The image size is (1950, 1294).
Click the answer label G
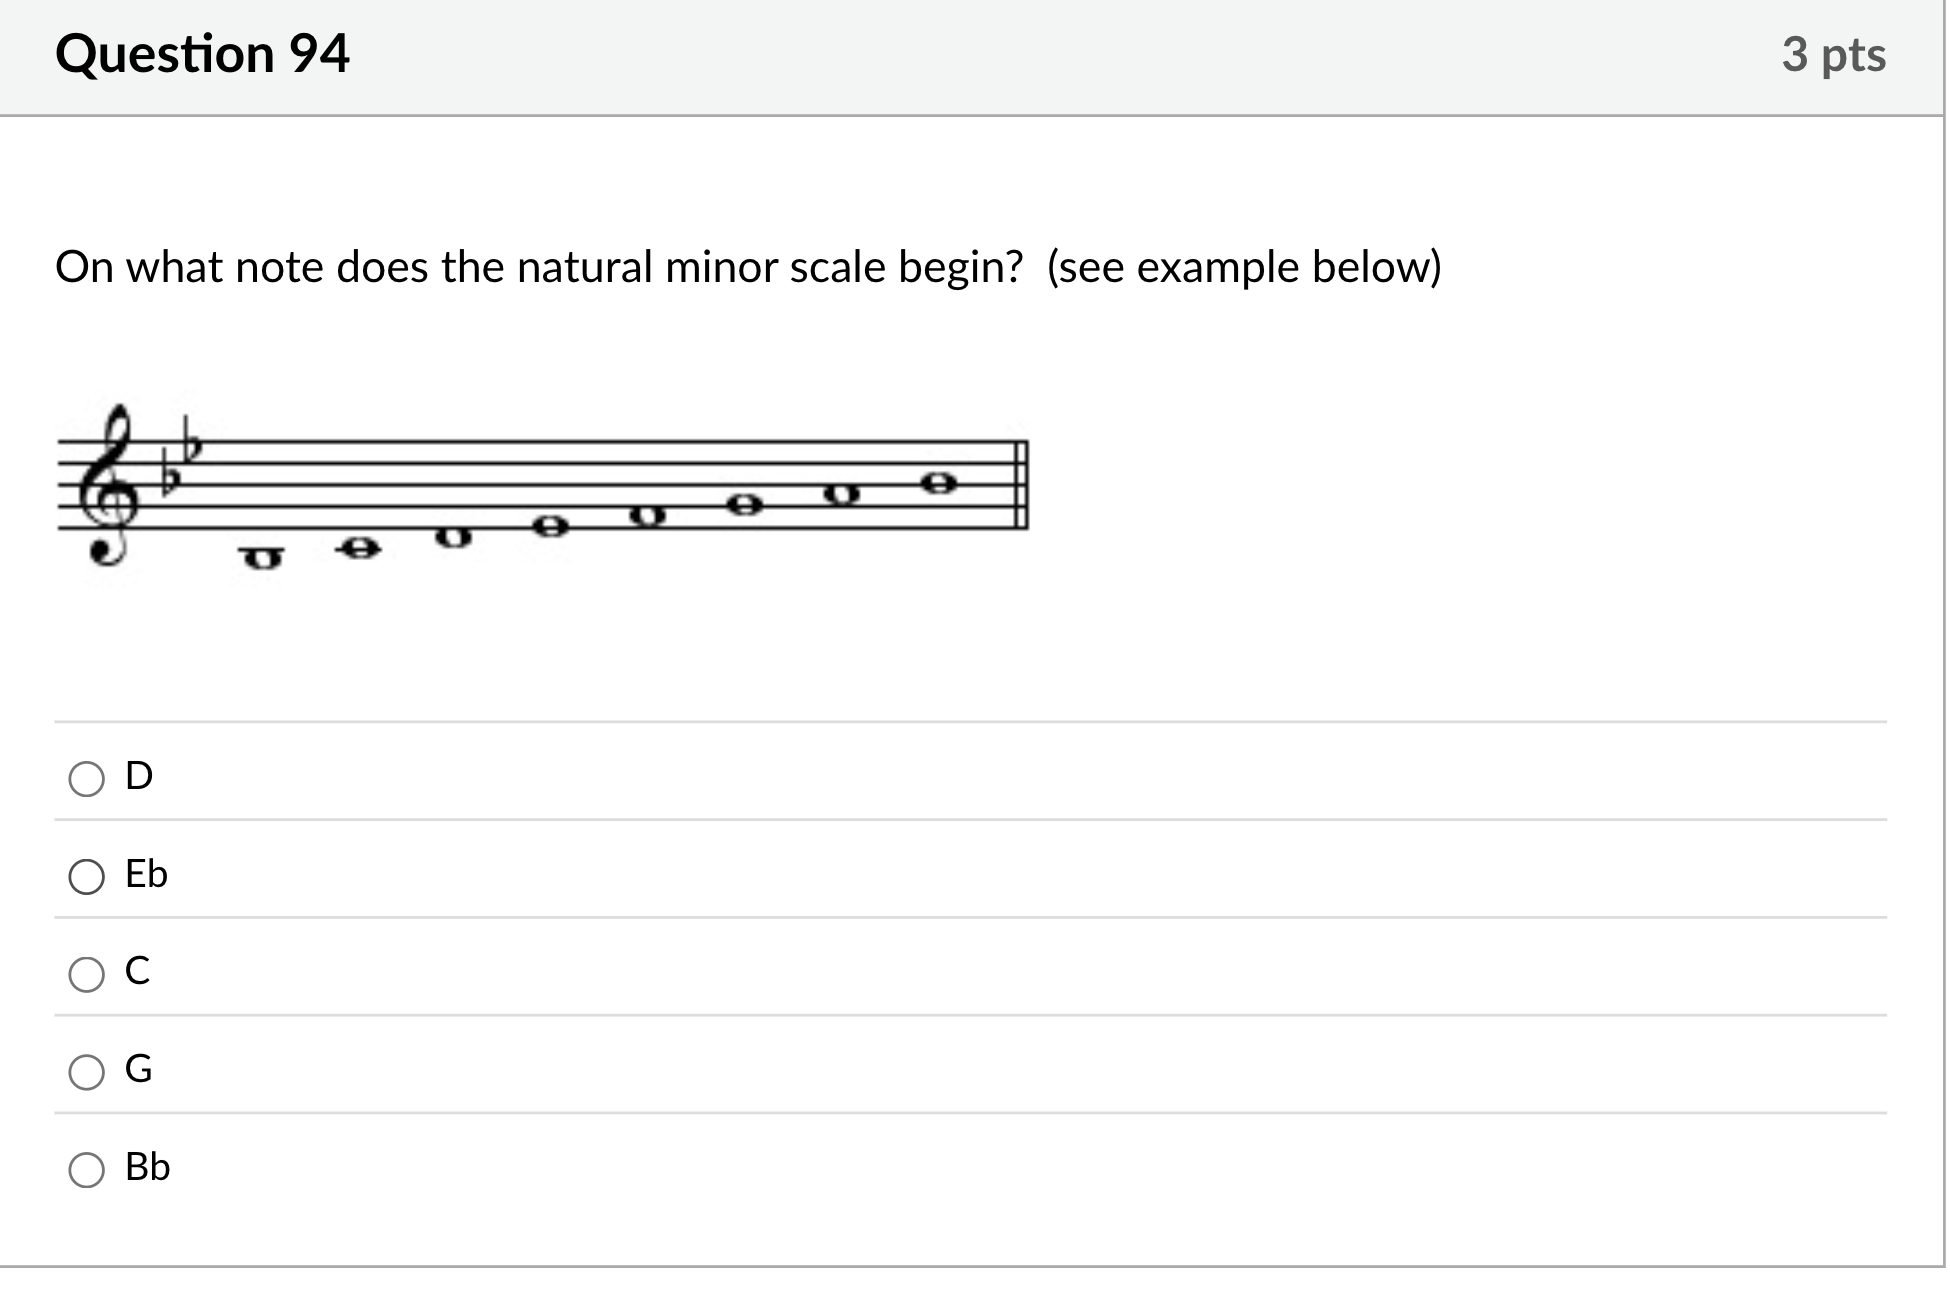[137, 1069]
